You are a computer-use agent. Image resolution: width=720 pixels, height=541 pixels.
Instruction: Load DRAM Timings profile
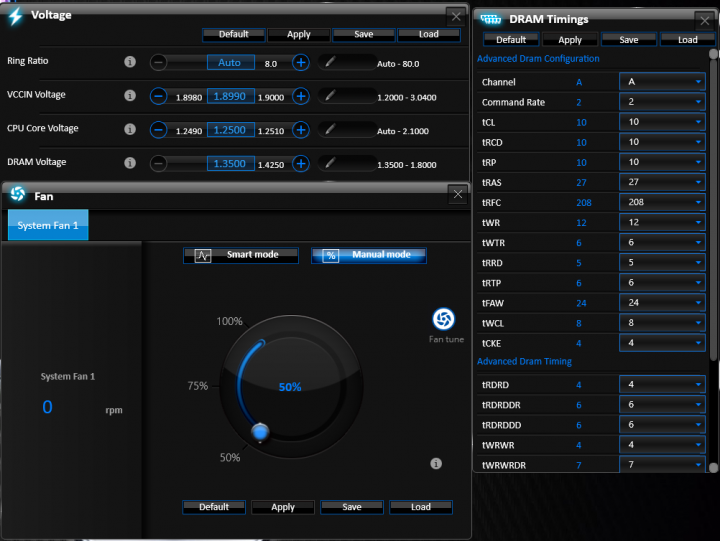(688, 40)
